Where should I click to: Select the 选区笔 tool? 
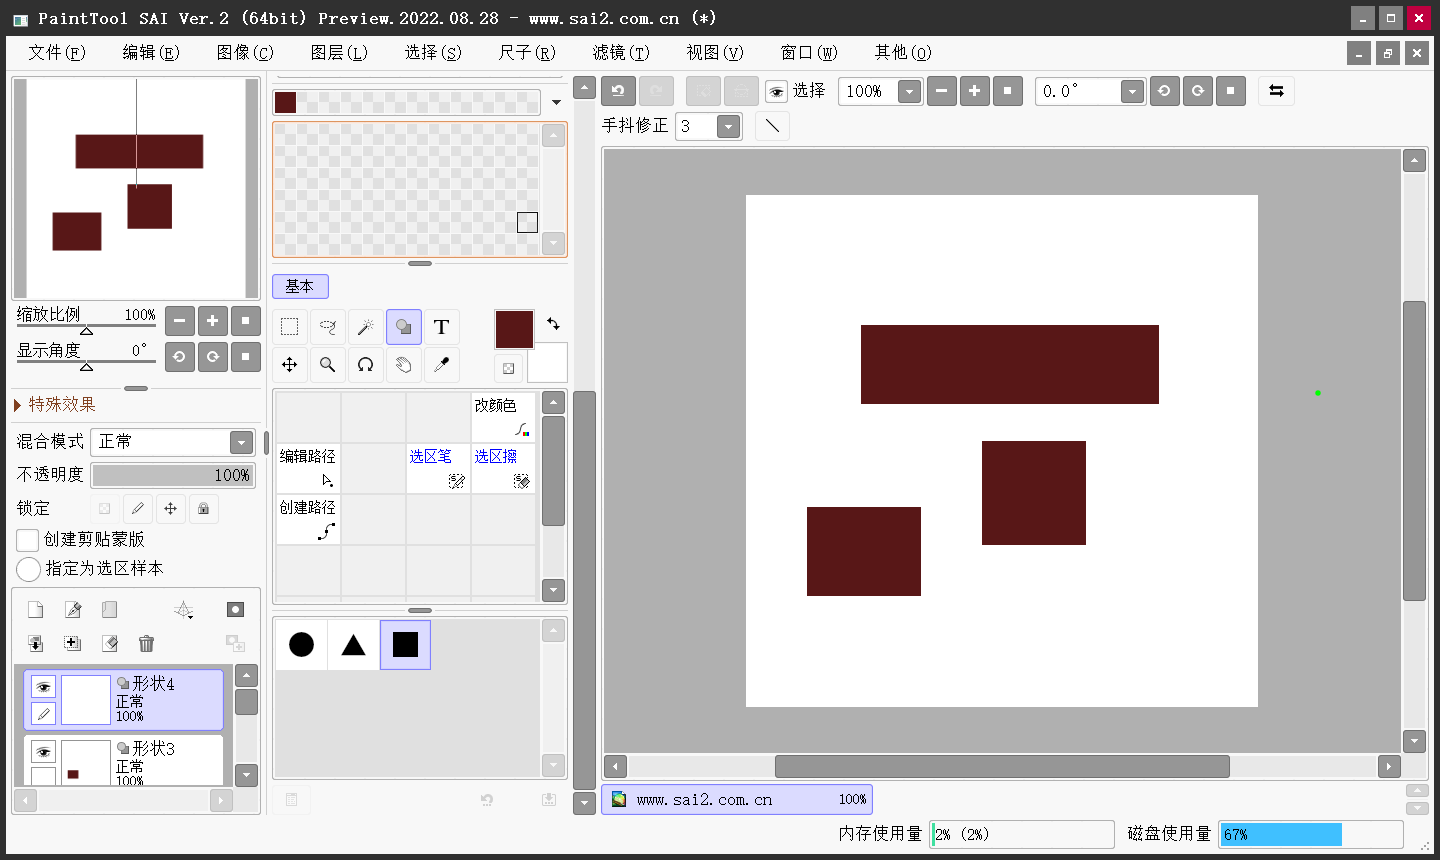coord(438,468)
